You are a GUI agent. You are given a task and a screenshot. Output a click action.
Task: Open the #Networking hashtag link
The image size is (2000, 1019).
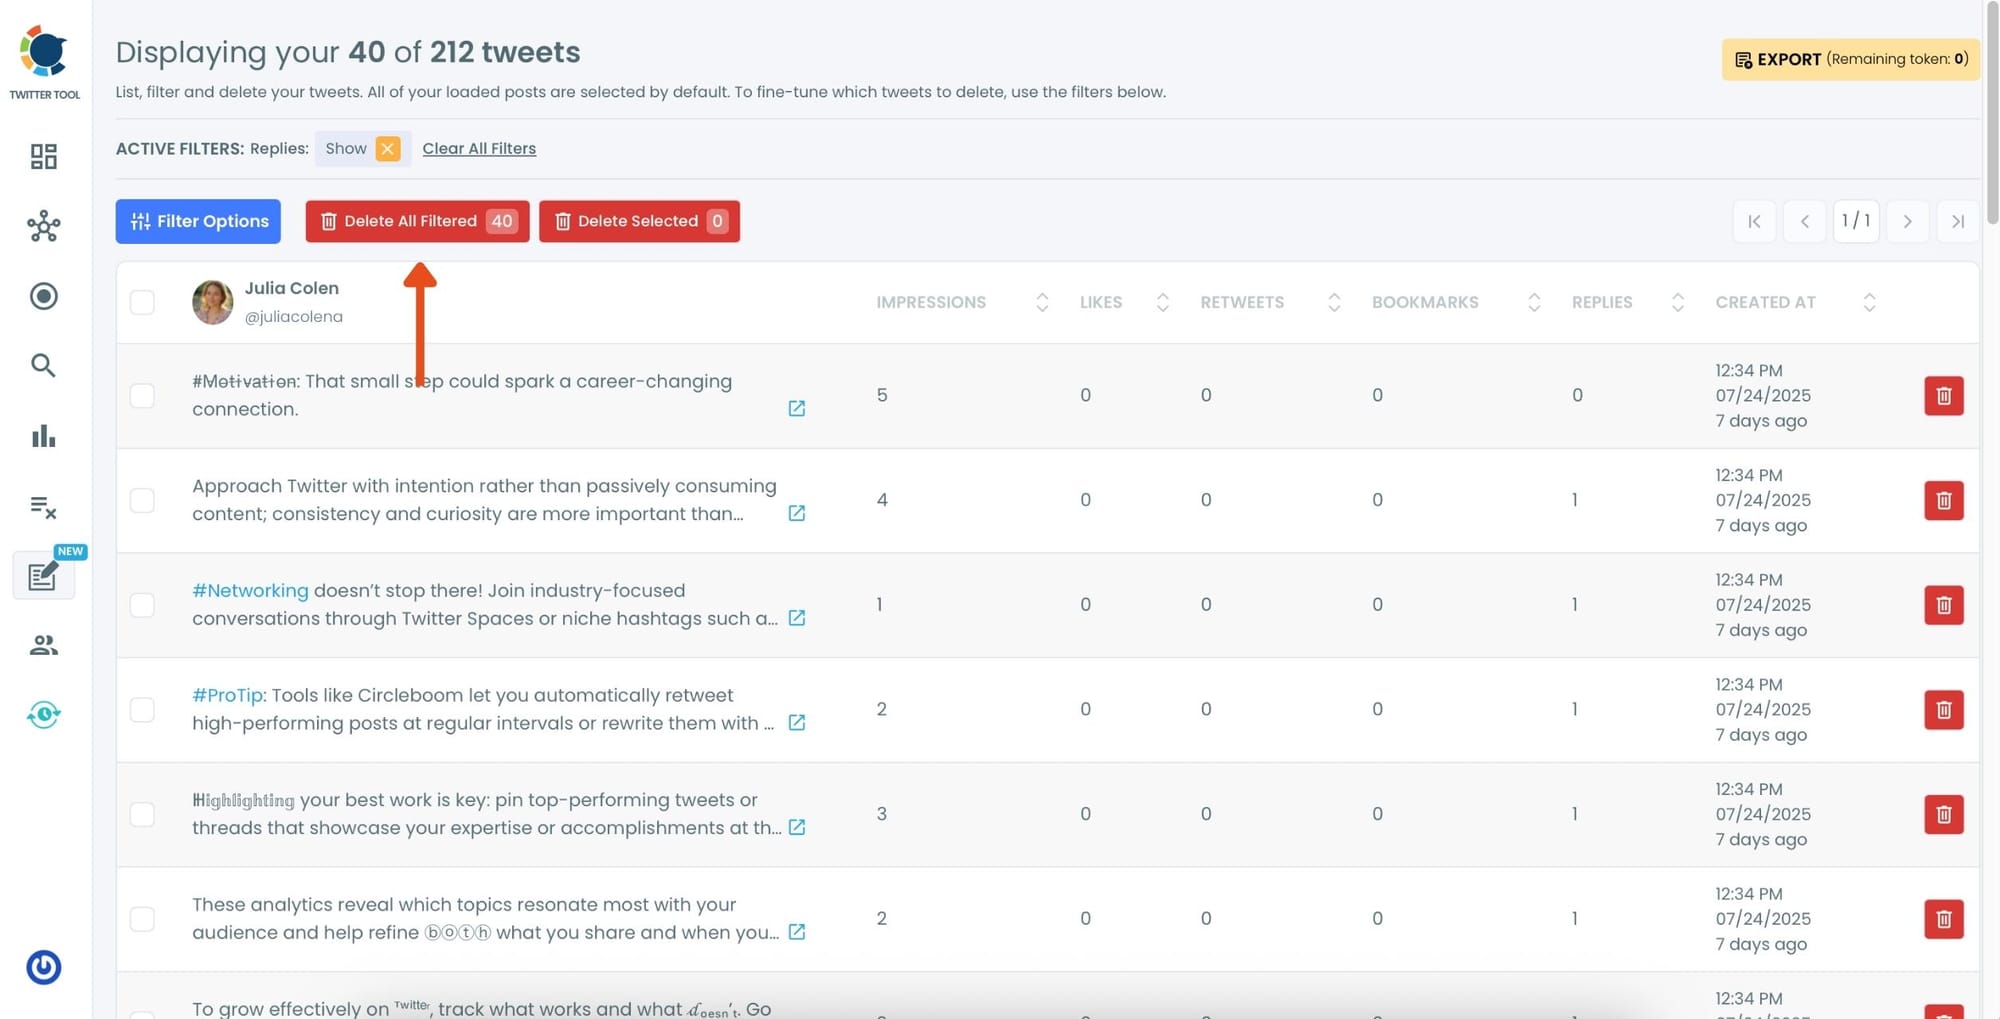click(250, 591)
